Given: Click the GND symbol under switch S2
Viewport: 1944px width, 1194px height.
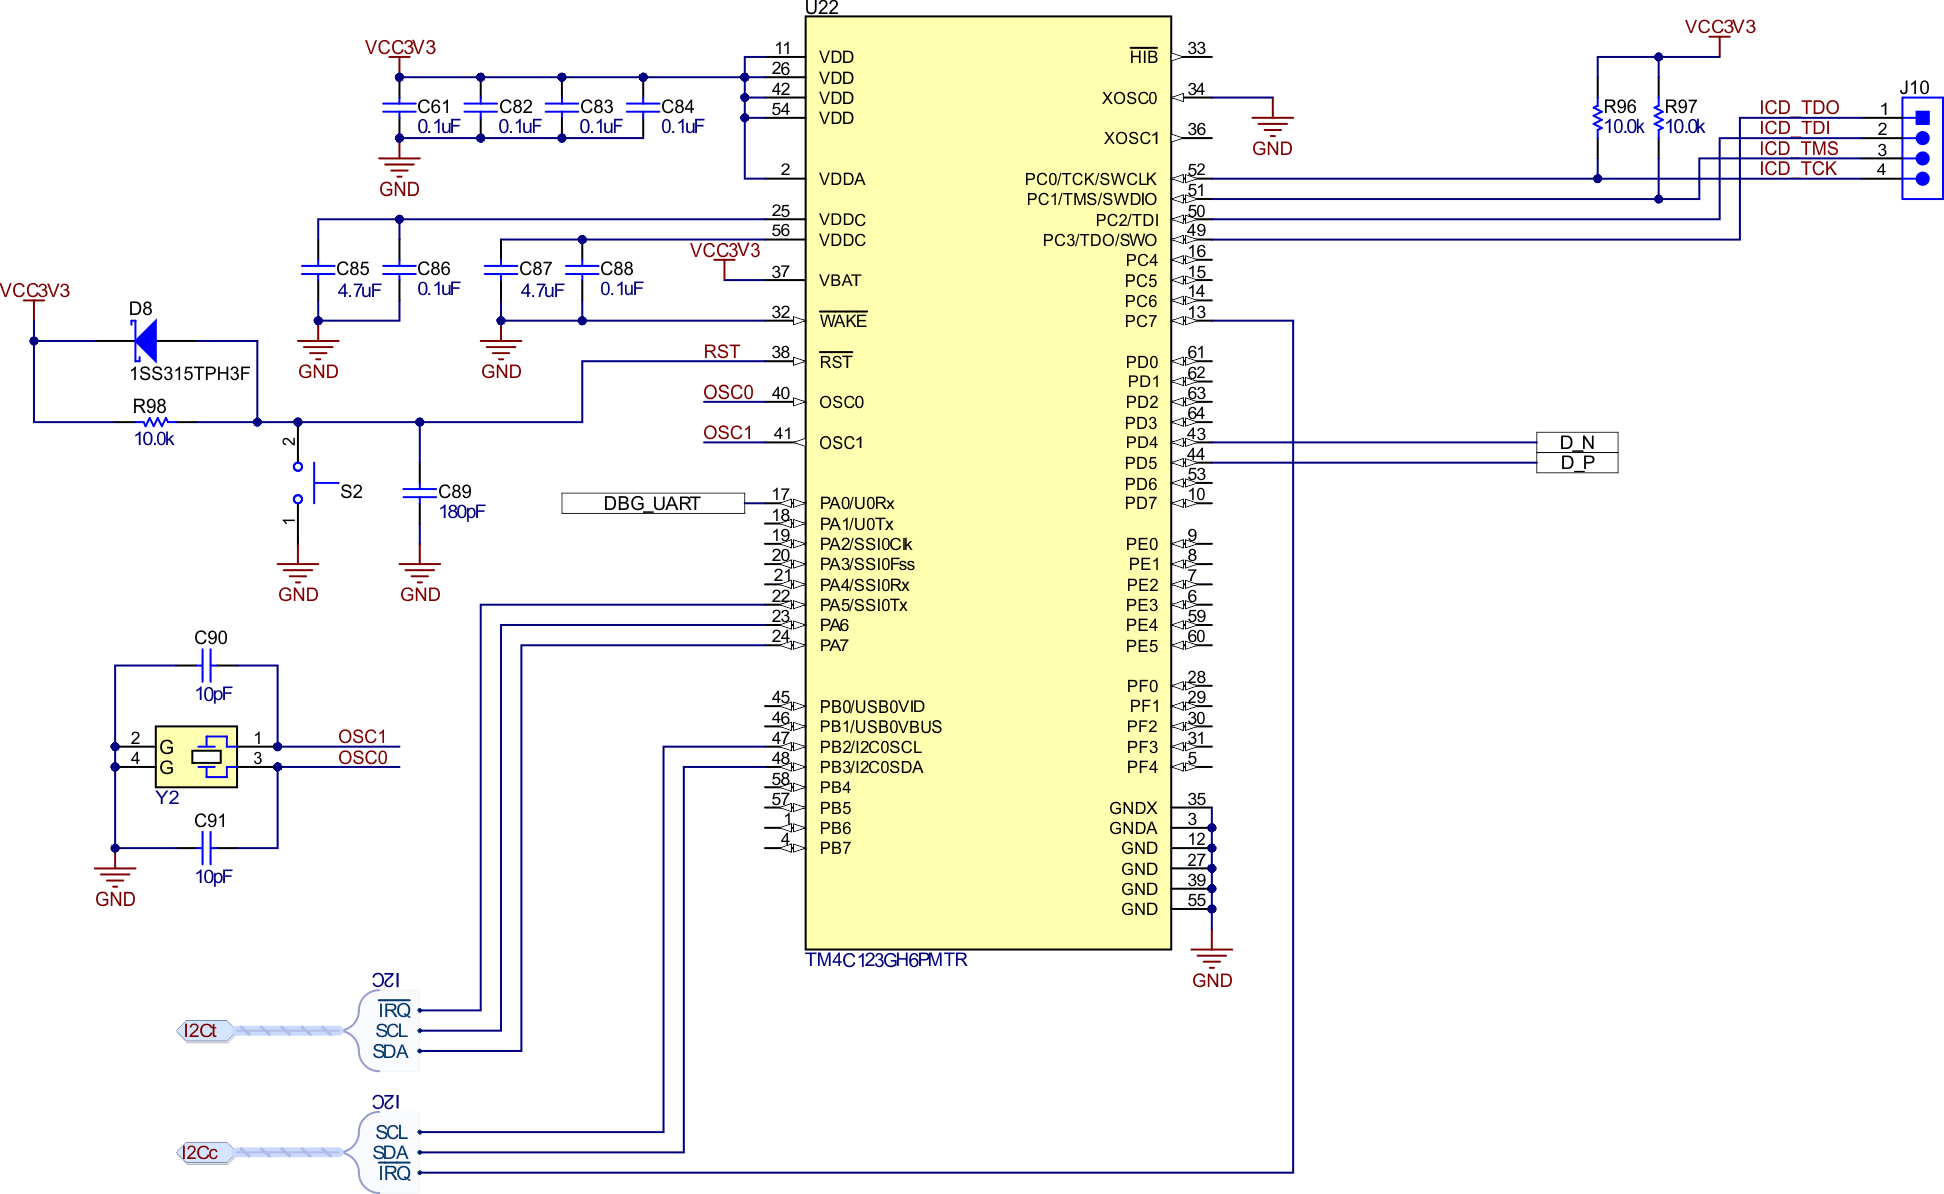Looking at the screenshot, I should (x=298, y=581).
